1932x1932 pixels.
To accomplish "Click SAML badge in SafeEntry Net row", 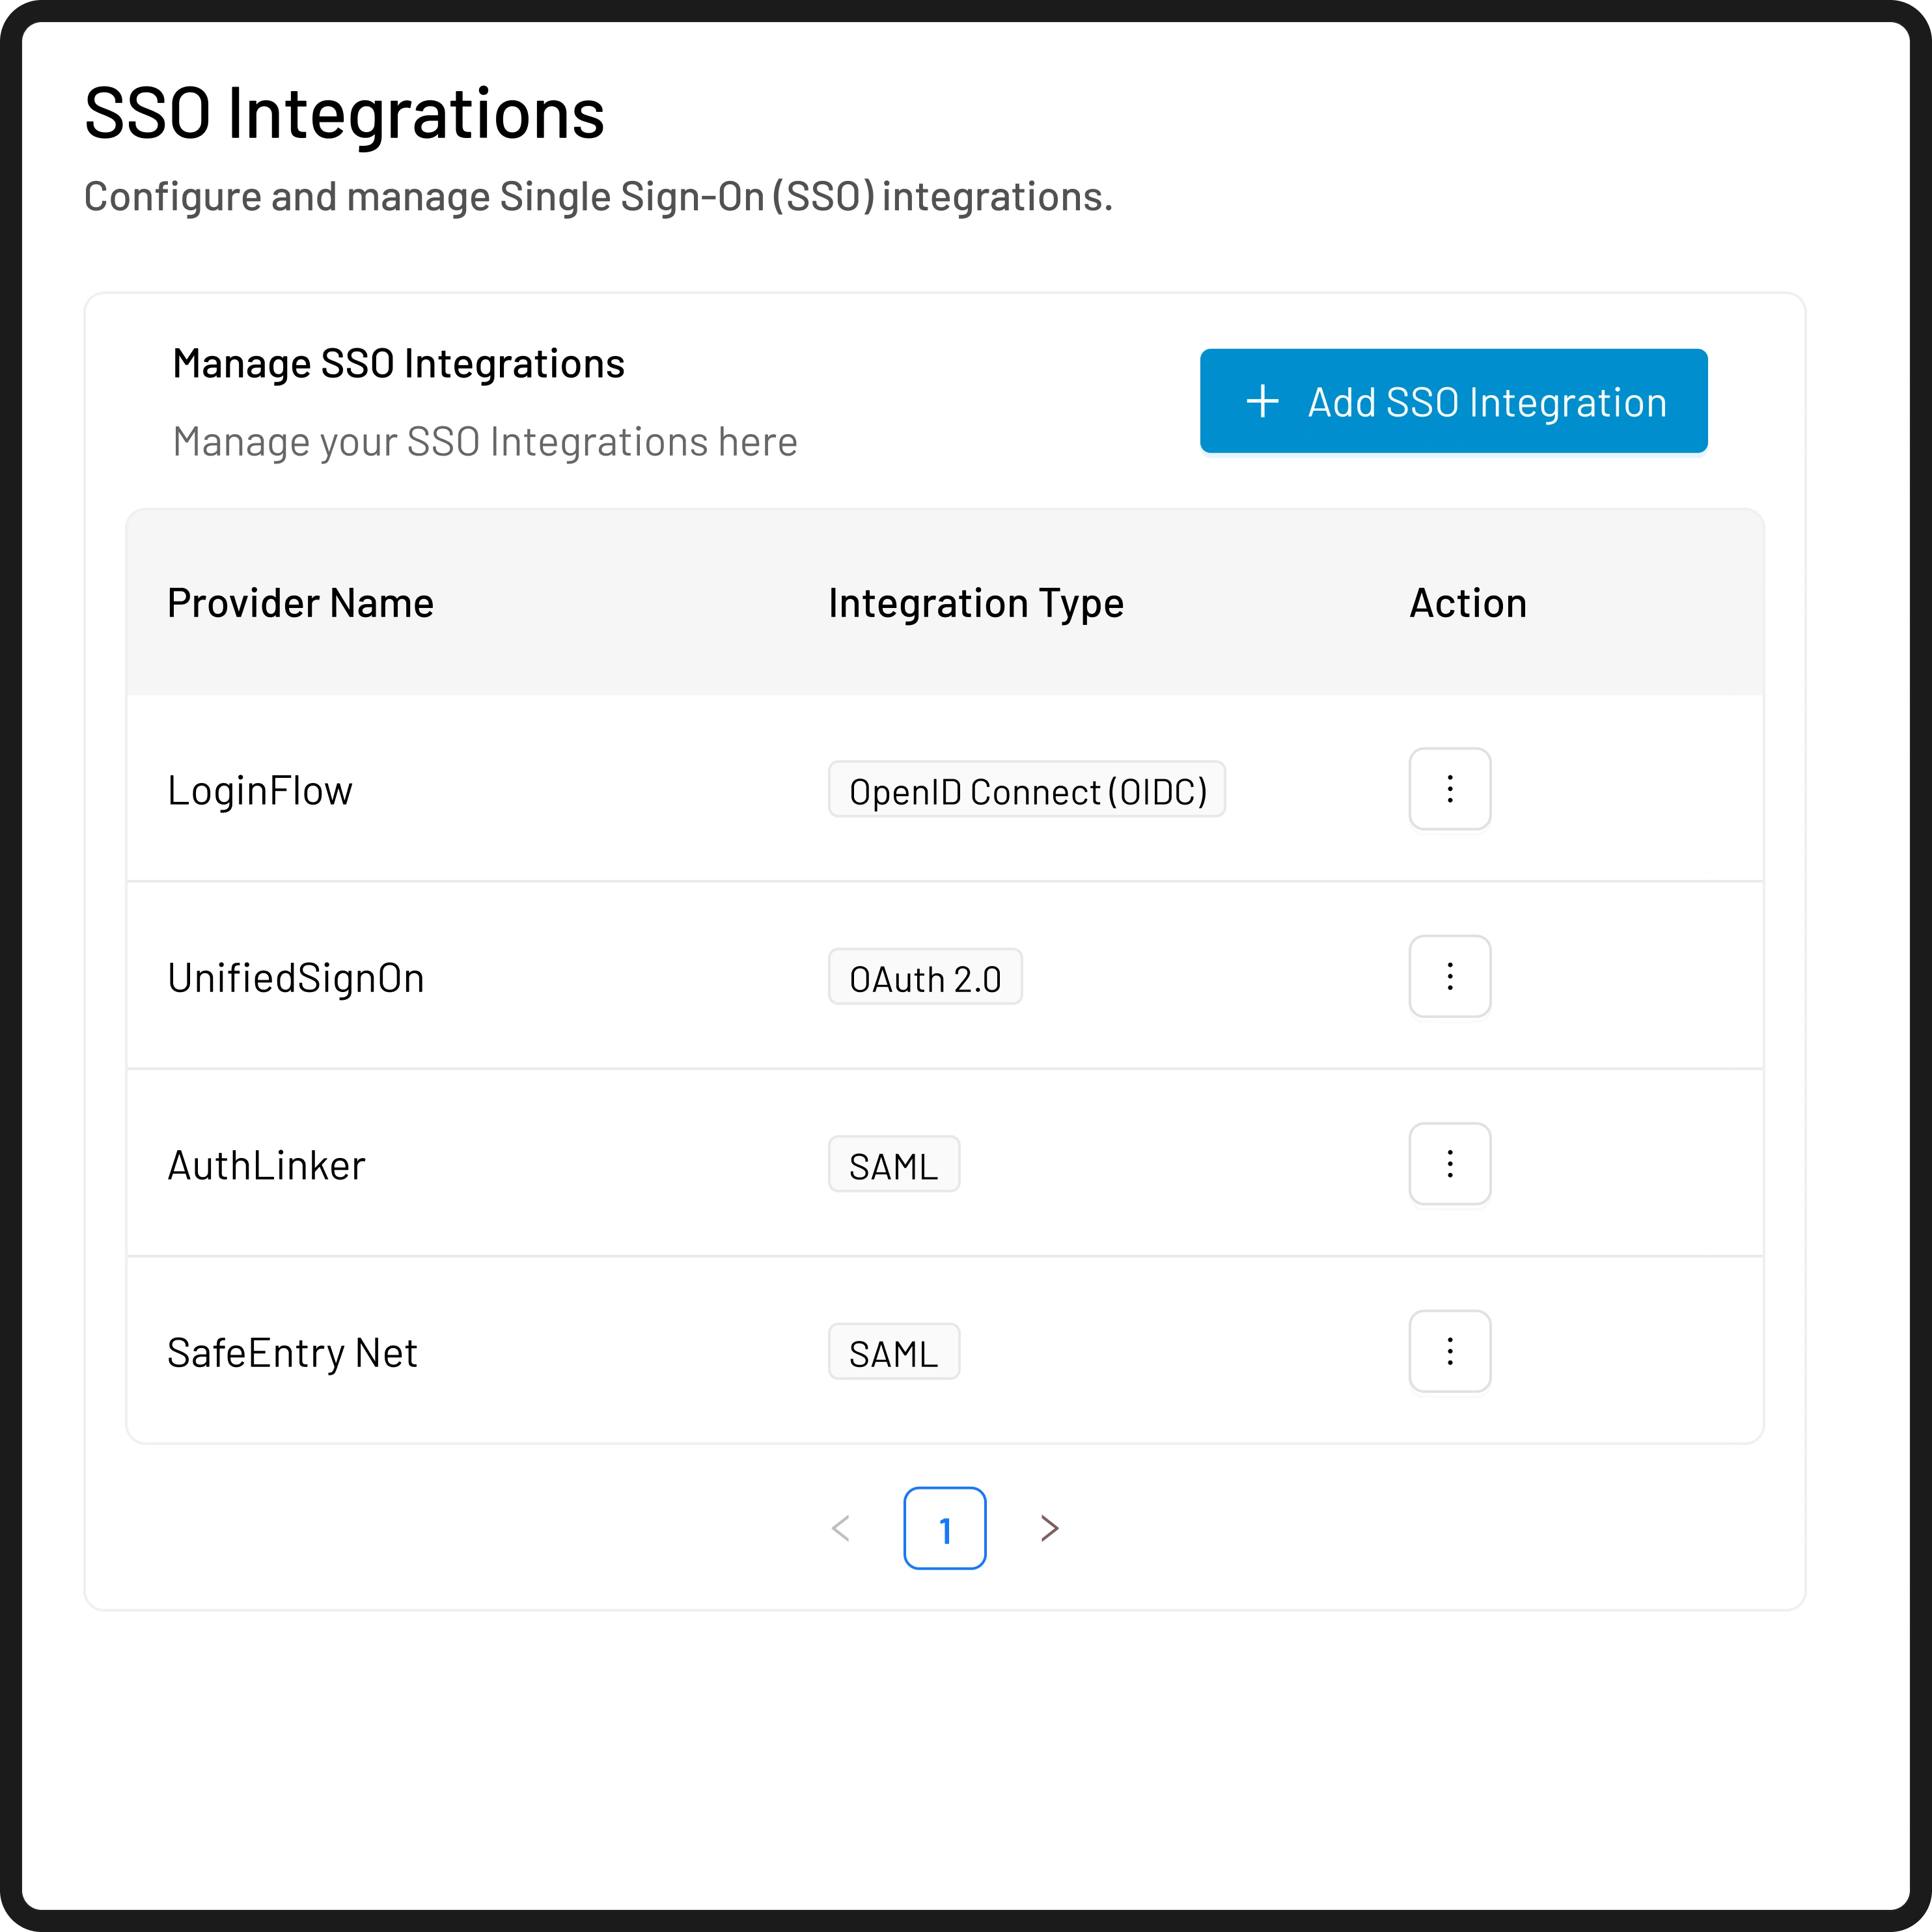I will [894, 1353].
